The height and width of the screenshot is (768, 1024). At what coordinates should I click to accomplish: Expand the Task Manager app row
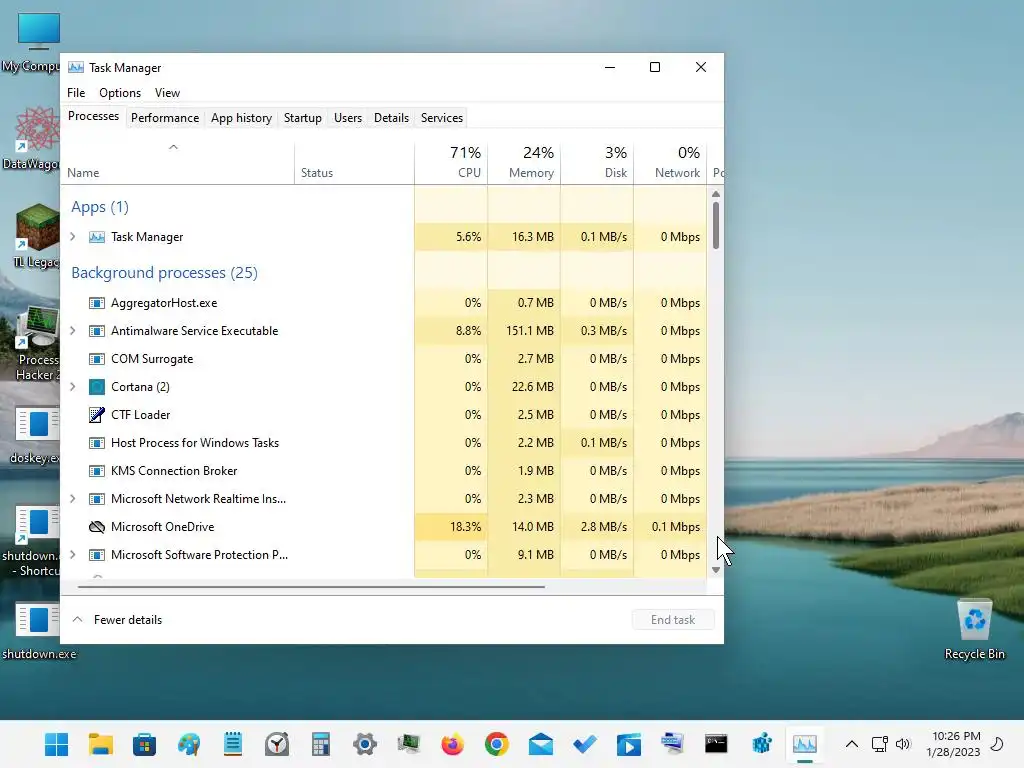73,236
